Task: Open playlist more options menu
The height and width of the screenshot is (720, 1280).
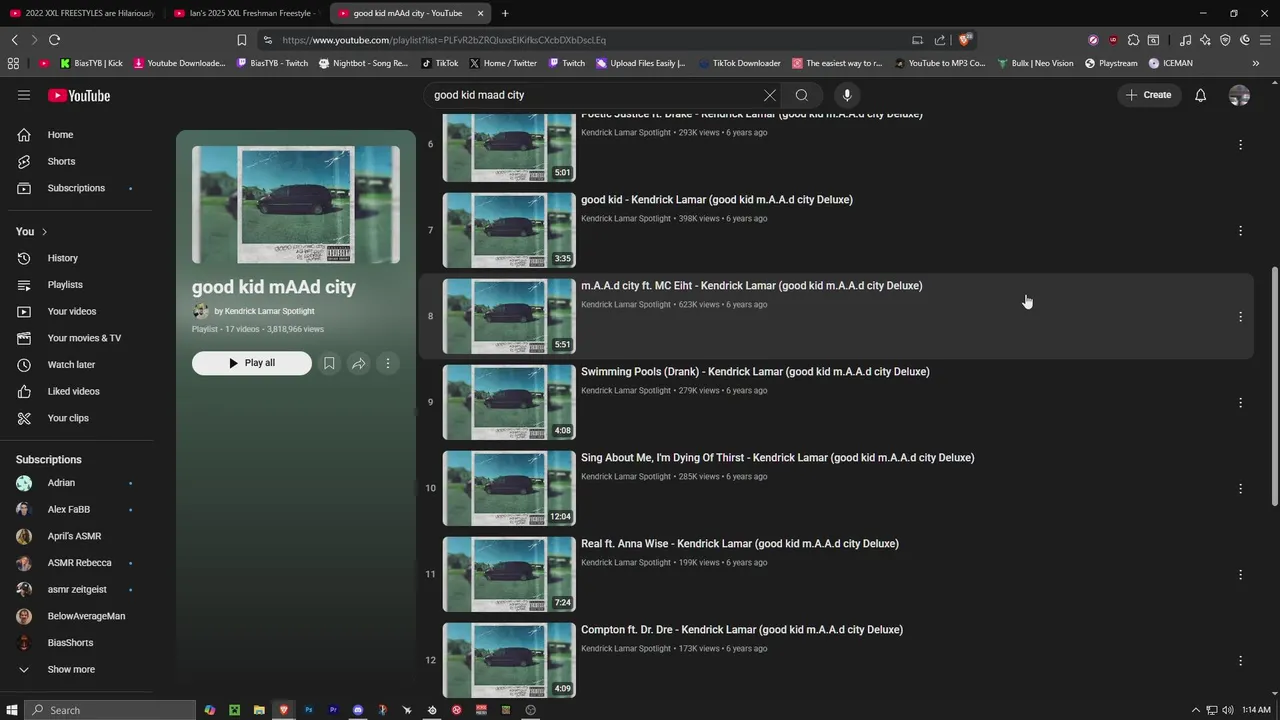Action: coord(388,363)
